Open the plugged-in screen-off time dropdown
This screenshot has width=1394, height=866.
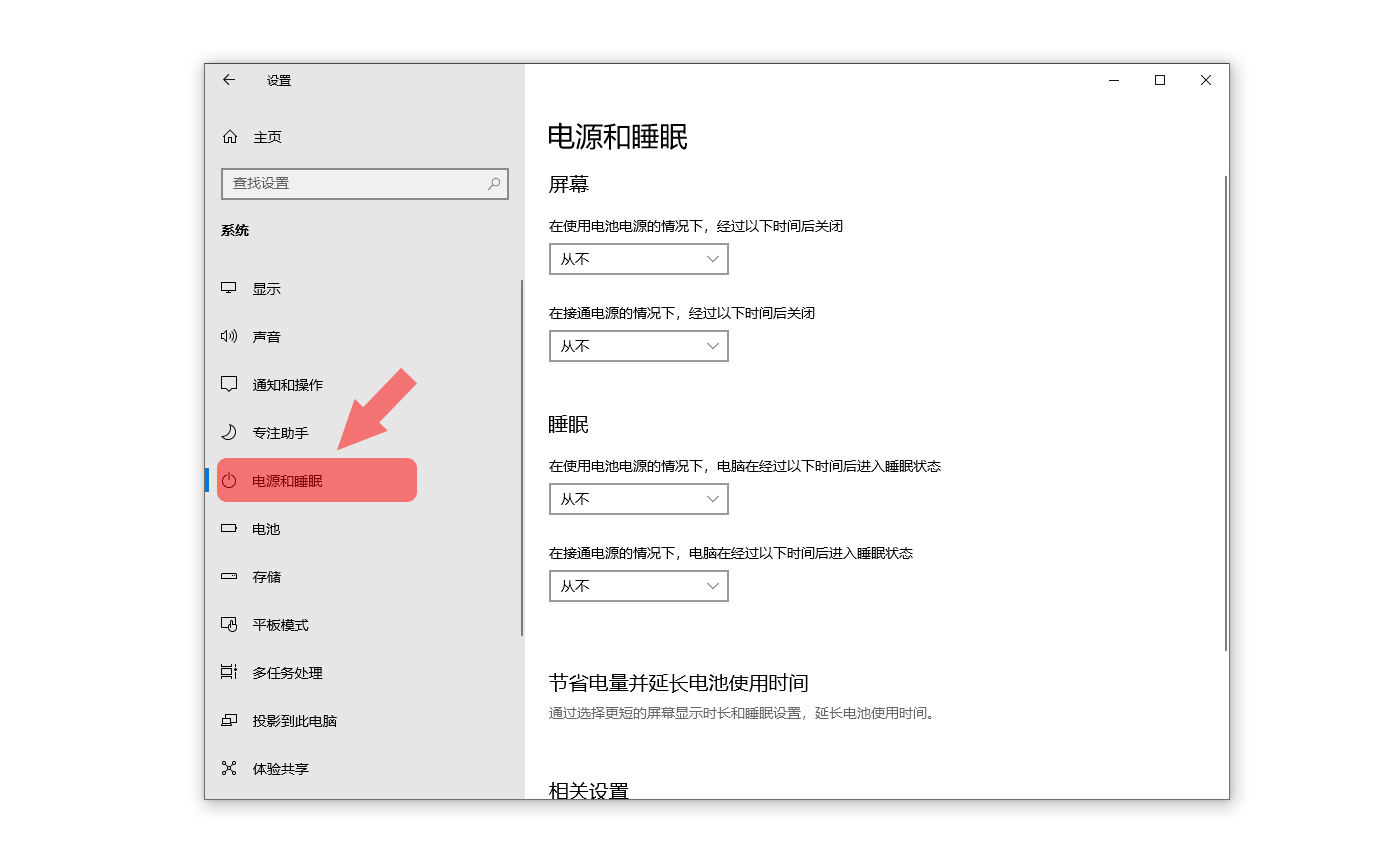click(638, 346)
